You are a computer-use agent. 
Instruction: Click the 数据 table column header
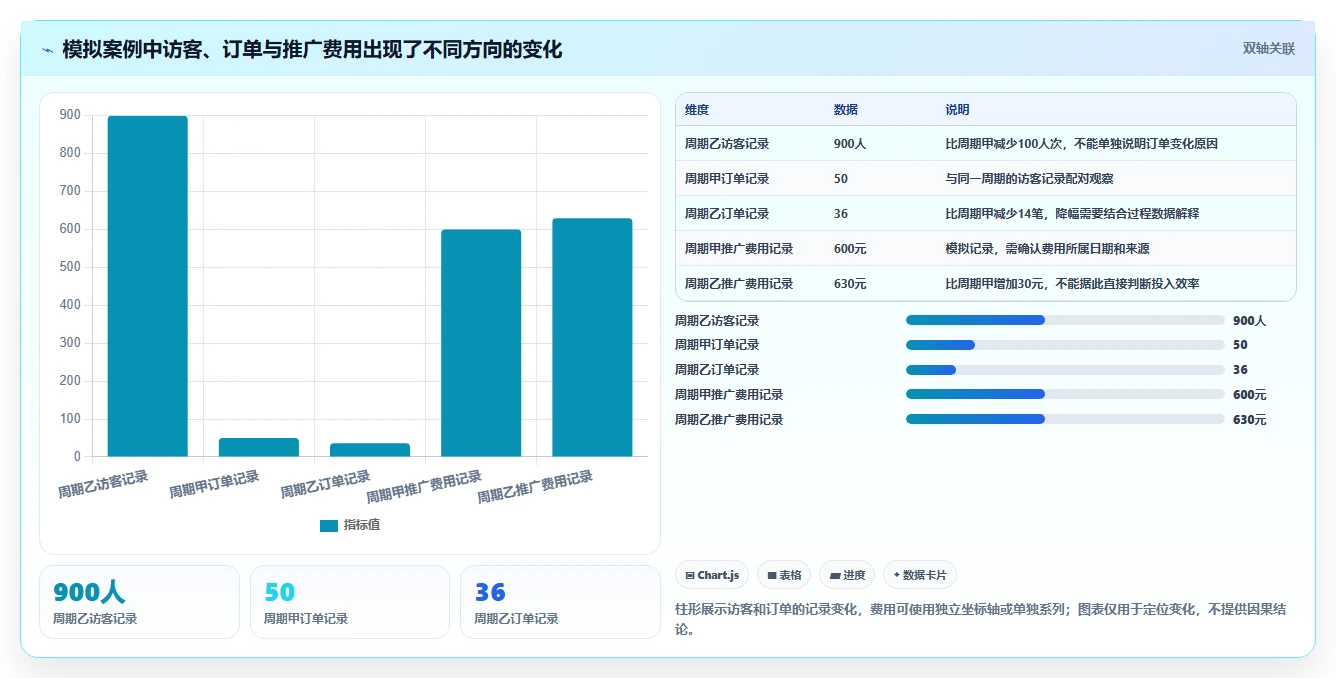pyautogui.click(x=845, y=110)
